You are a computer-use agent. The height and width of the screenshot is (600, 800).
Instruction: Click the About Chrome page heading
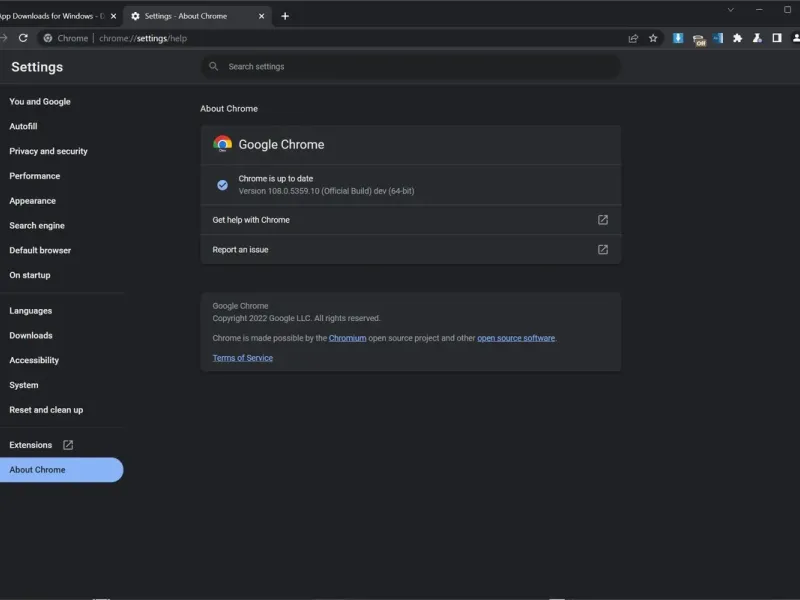(229, 109)
